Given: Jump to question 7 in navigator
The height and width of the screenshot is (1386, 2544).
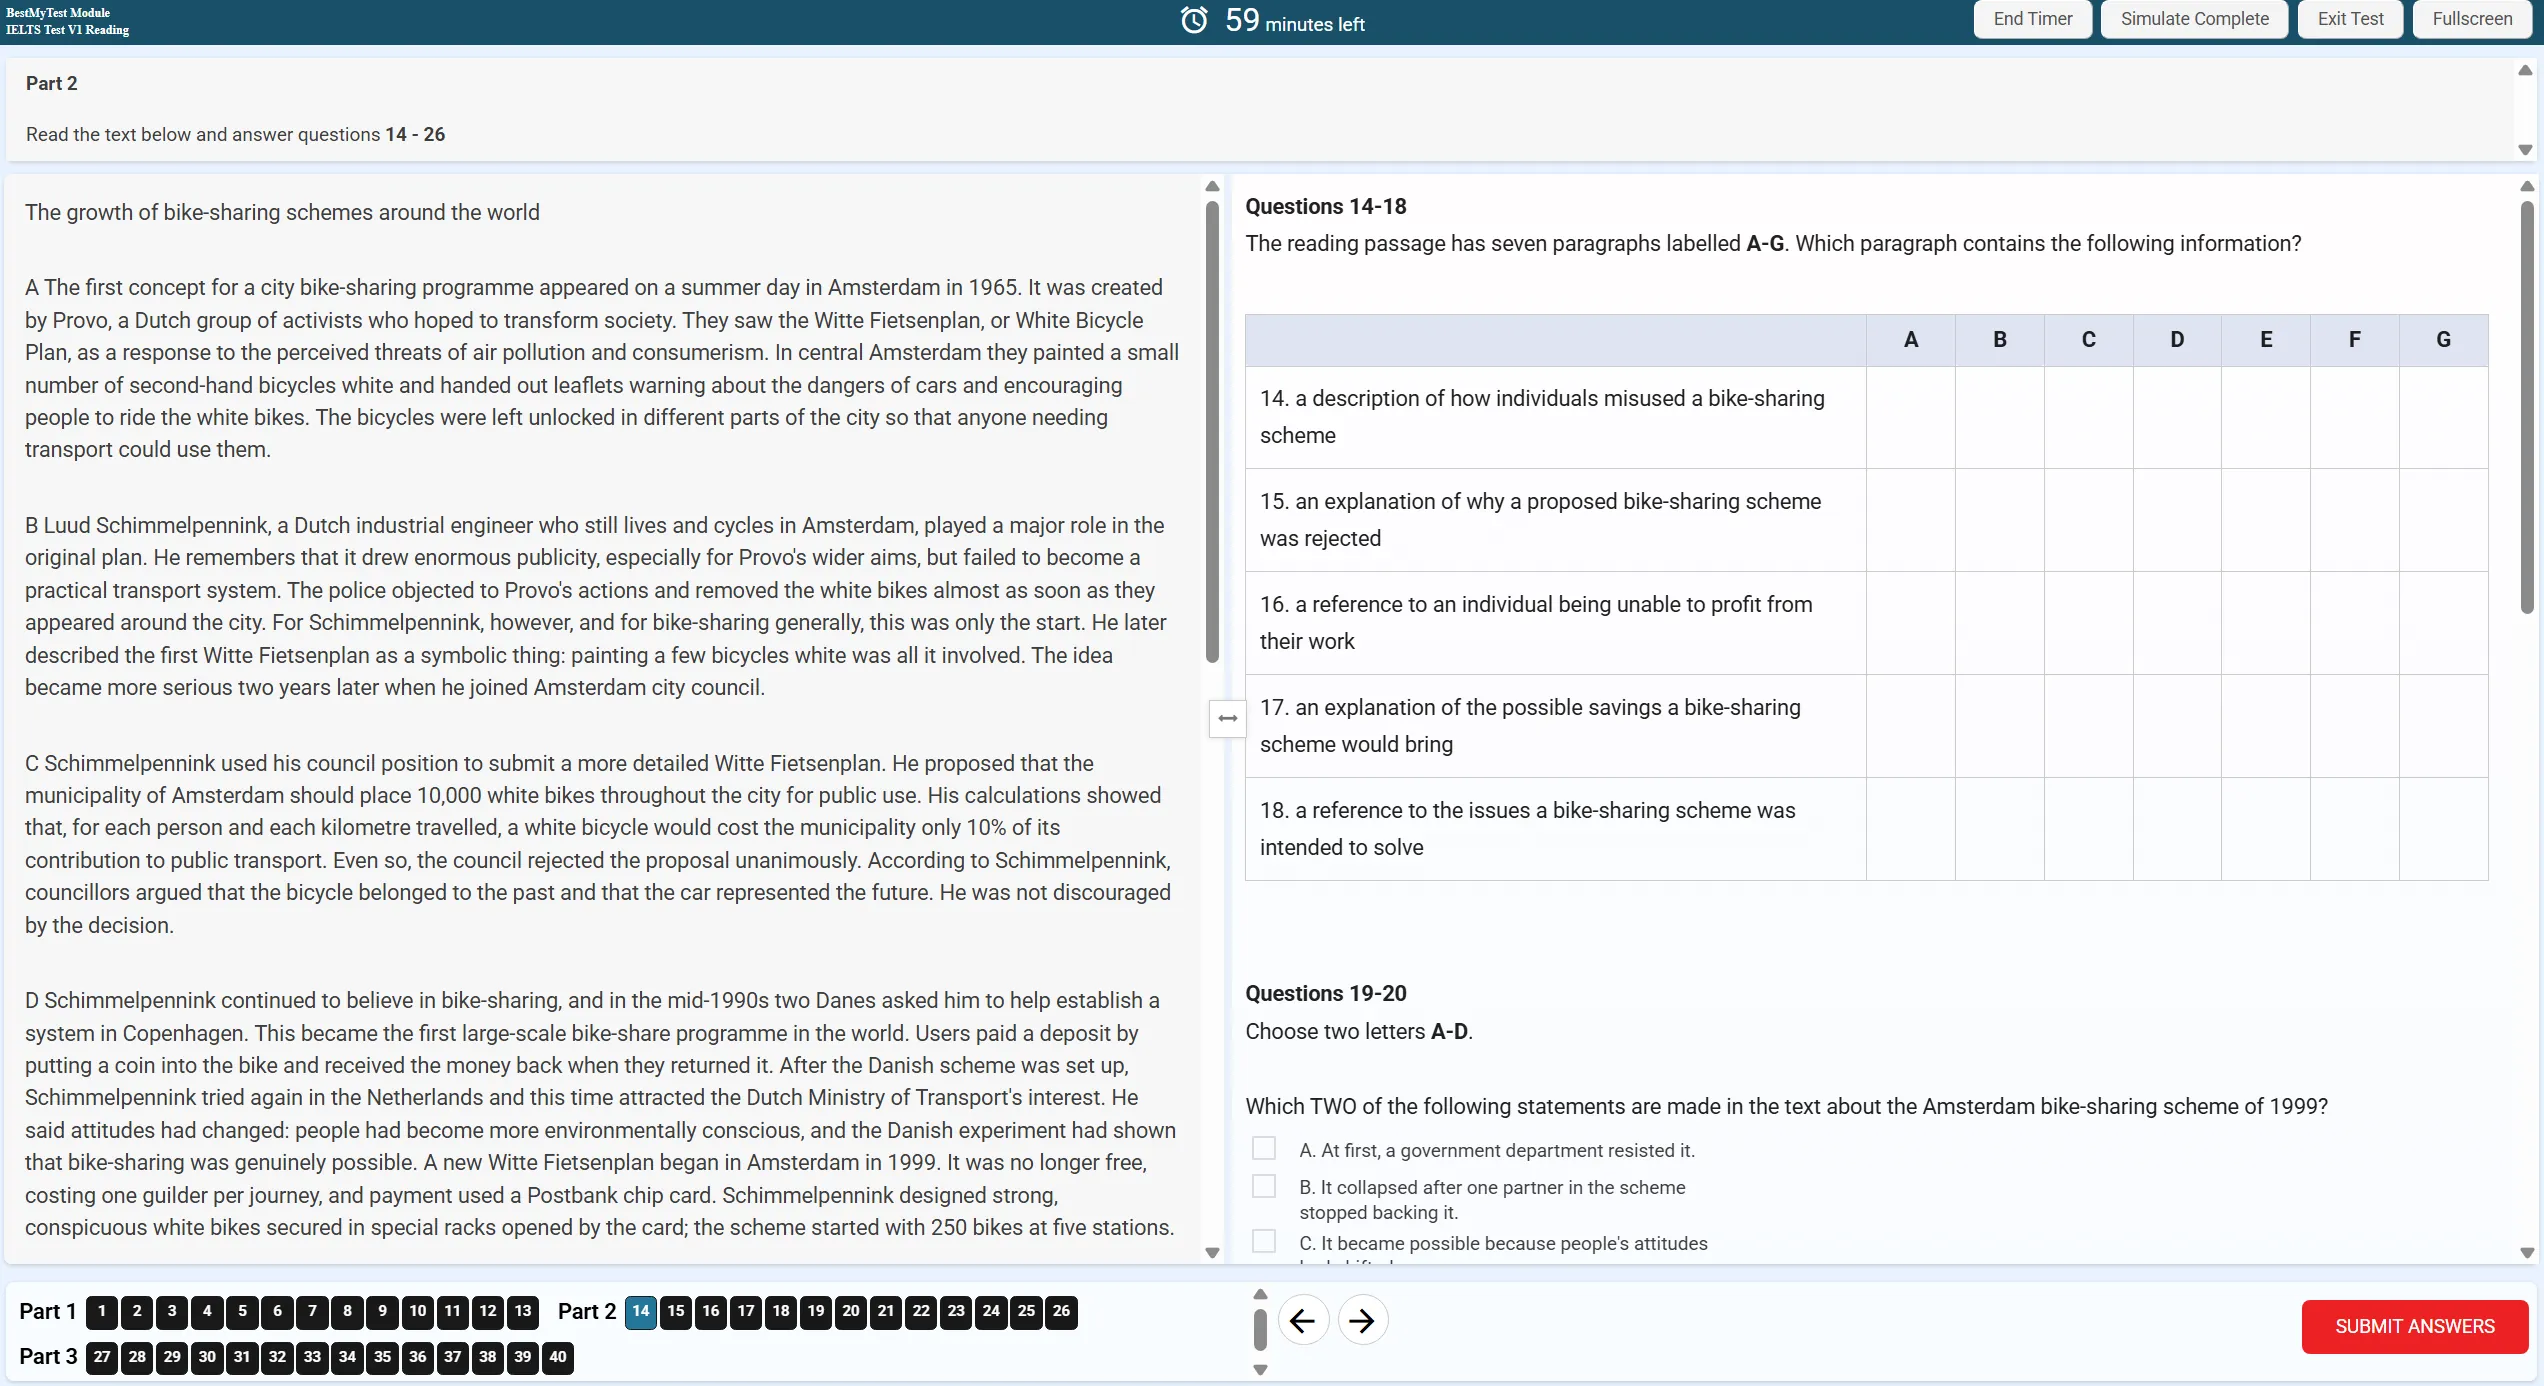Looking at the screenshot, I should point(312,1311).
